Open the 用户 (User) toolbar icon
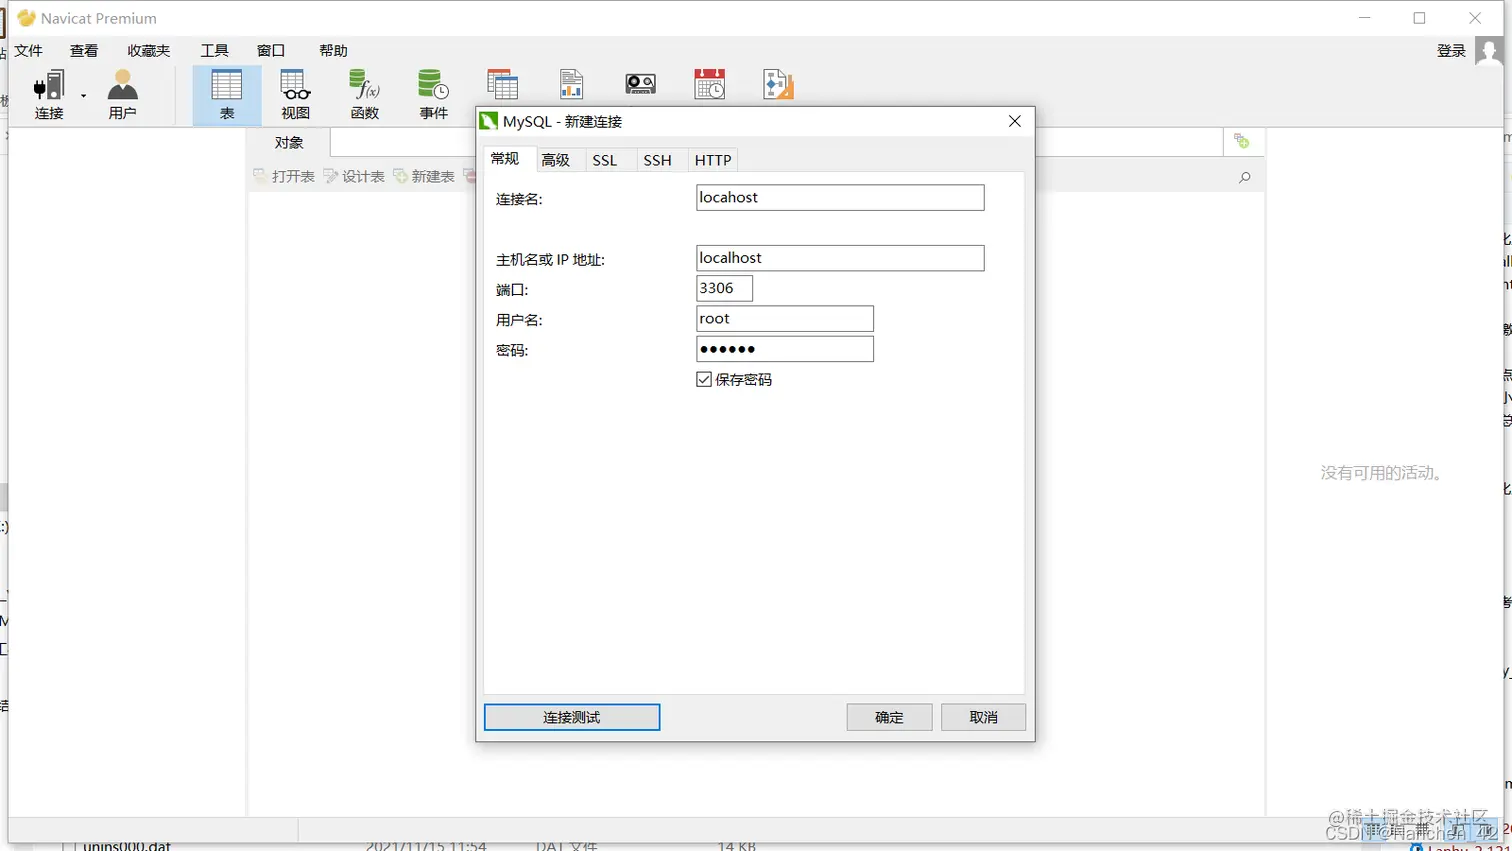 point(122,95)
